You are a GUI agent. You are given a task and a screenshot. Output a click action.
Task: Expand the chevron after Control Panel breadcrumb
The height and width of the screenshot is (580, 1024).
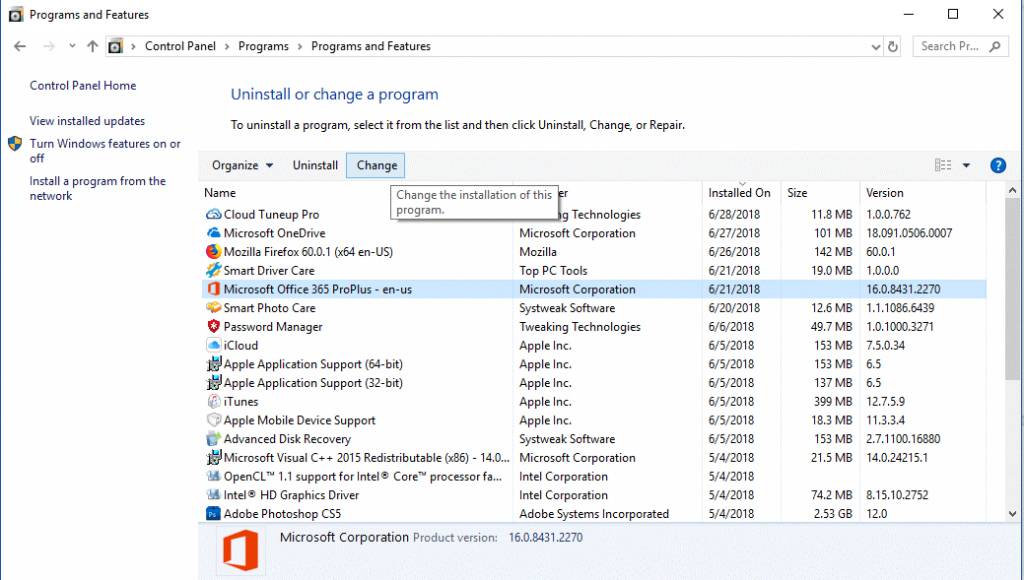click(x=227, y=46)
